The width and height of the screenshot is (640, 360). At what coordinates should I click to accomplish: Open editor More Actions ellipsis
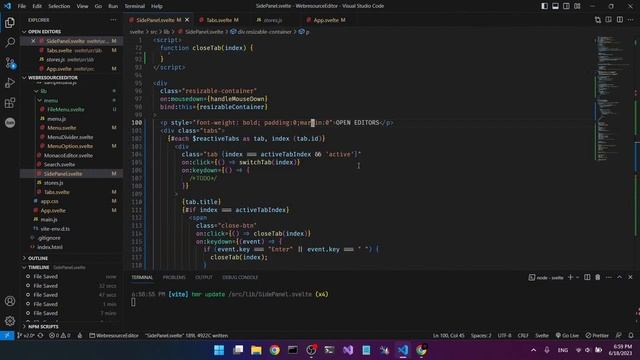pos(631,20)
